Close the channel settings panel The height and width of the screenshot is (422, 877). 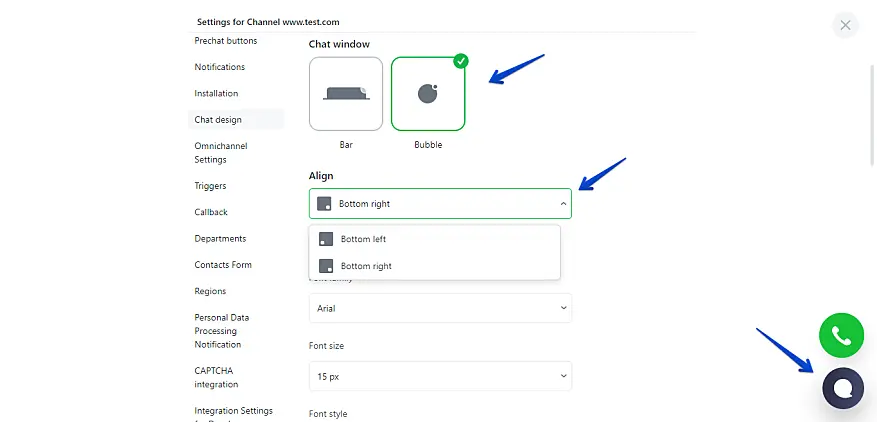[x=846, y=25]
